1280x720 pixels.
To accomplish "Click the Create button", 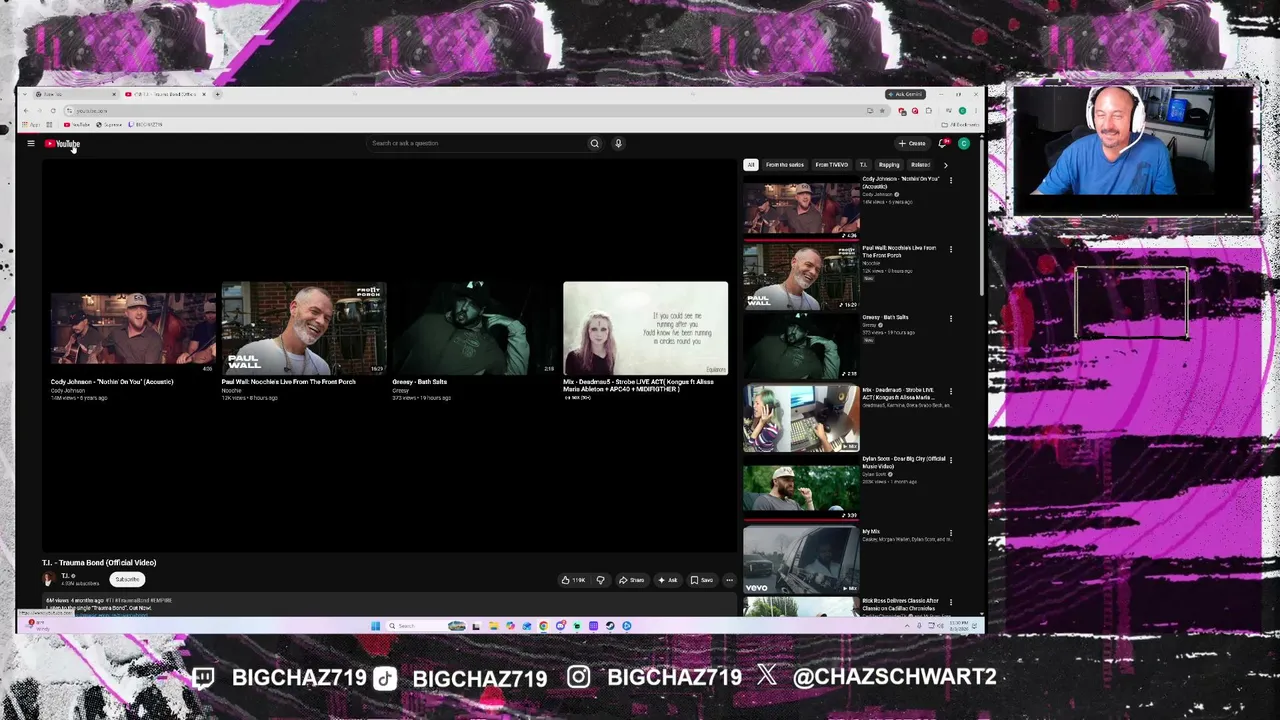I will pos(912,143).
